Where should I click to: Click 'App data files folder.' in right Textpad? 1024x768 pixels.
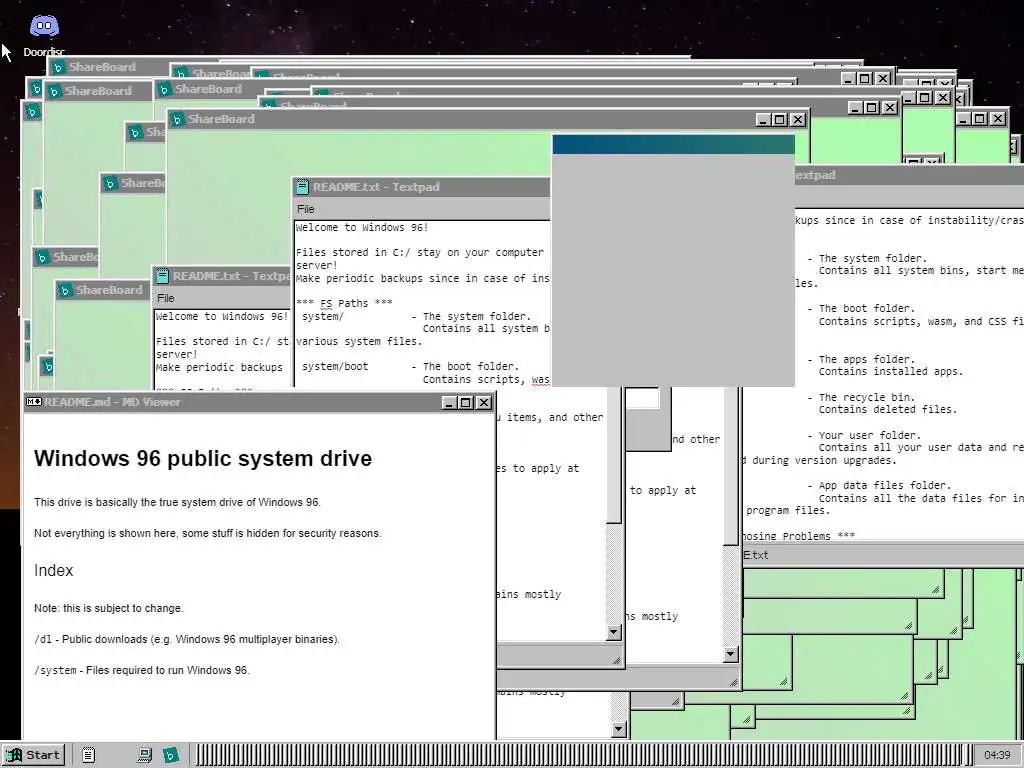pyautogui.click(x=885, y=485)
